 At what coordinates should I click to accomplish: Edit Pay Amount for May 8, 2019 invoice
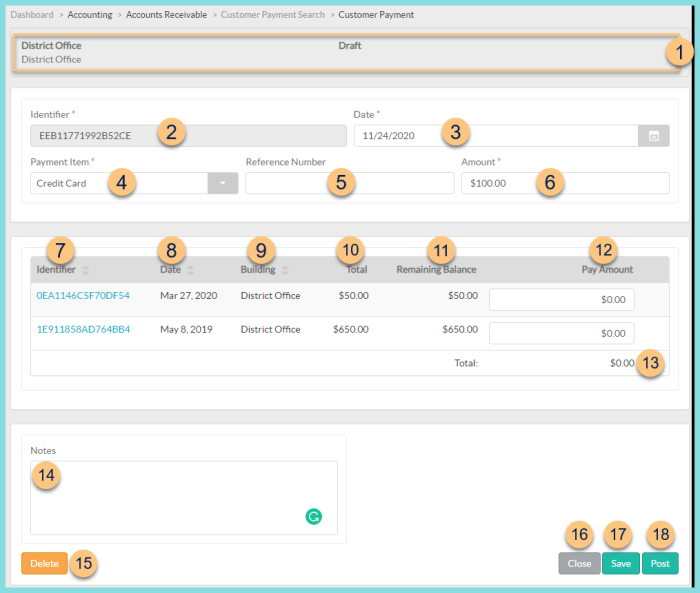coord(562,334)
